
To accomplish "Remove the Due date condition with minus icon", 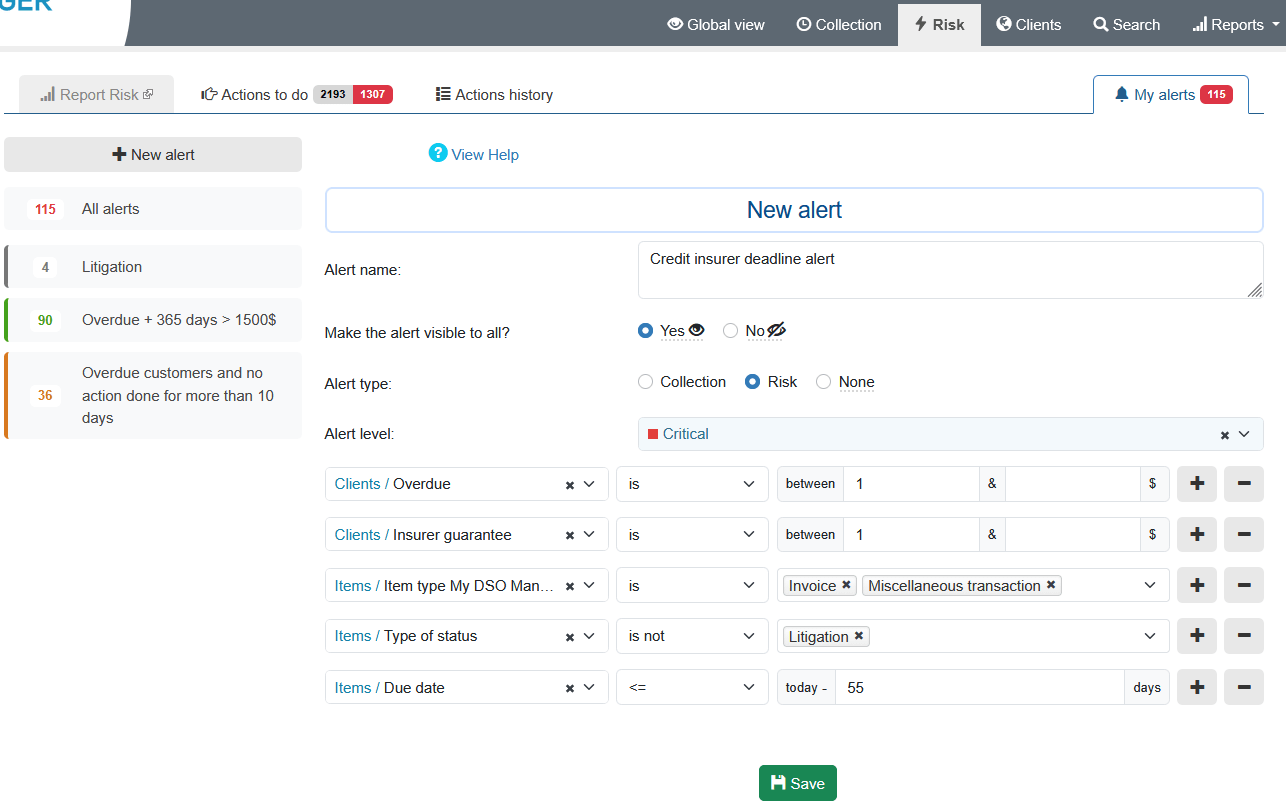I will click(x=1244, y=687).
